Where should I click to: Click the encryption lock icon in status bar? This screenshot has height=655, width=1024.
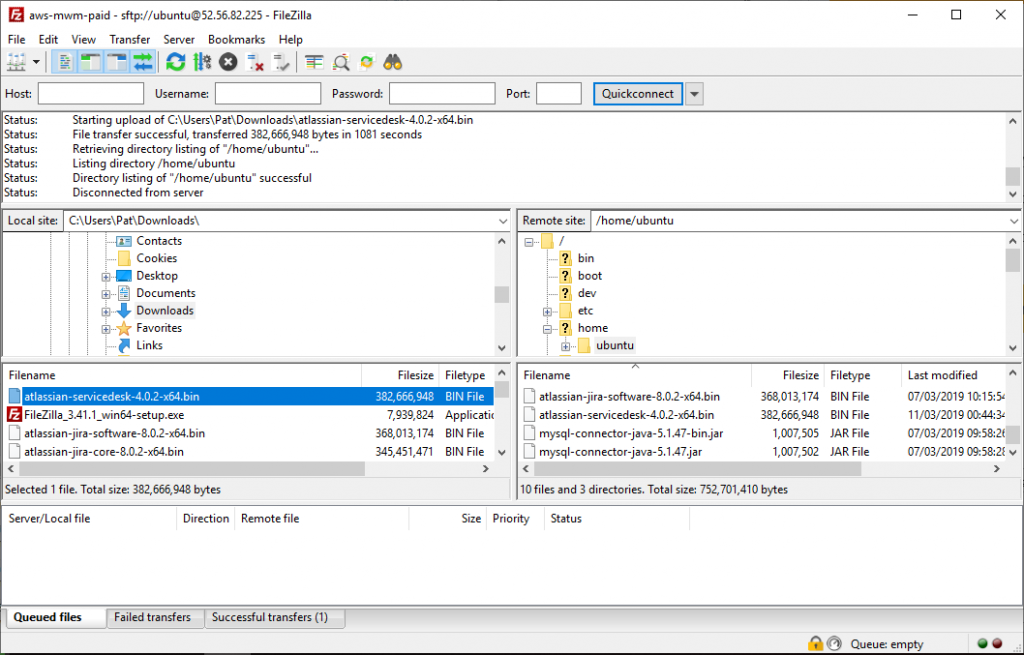(x=815, y=643)
